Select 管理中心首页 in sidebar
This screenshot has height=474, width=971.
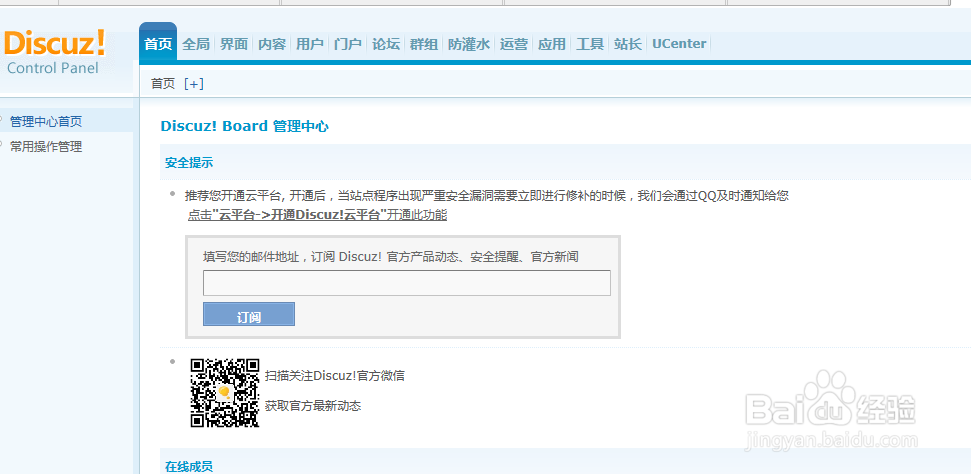tap(46, 121)
